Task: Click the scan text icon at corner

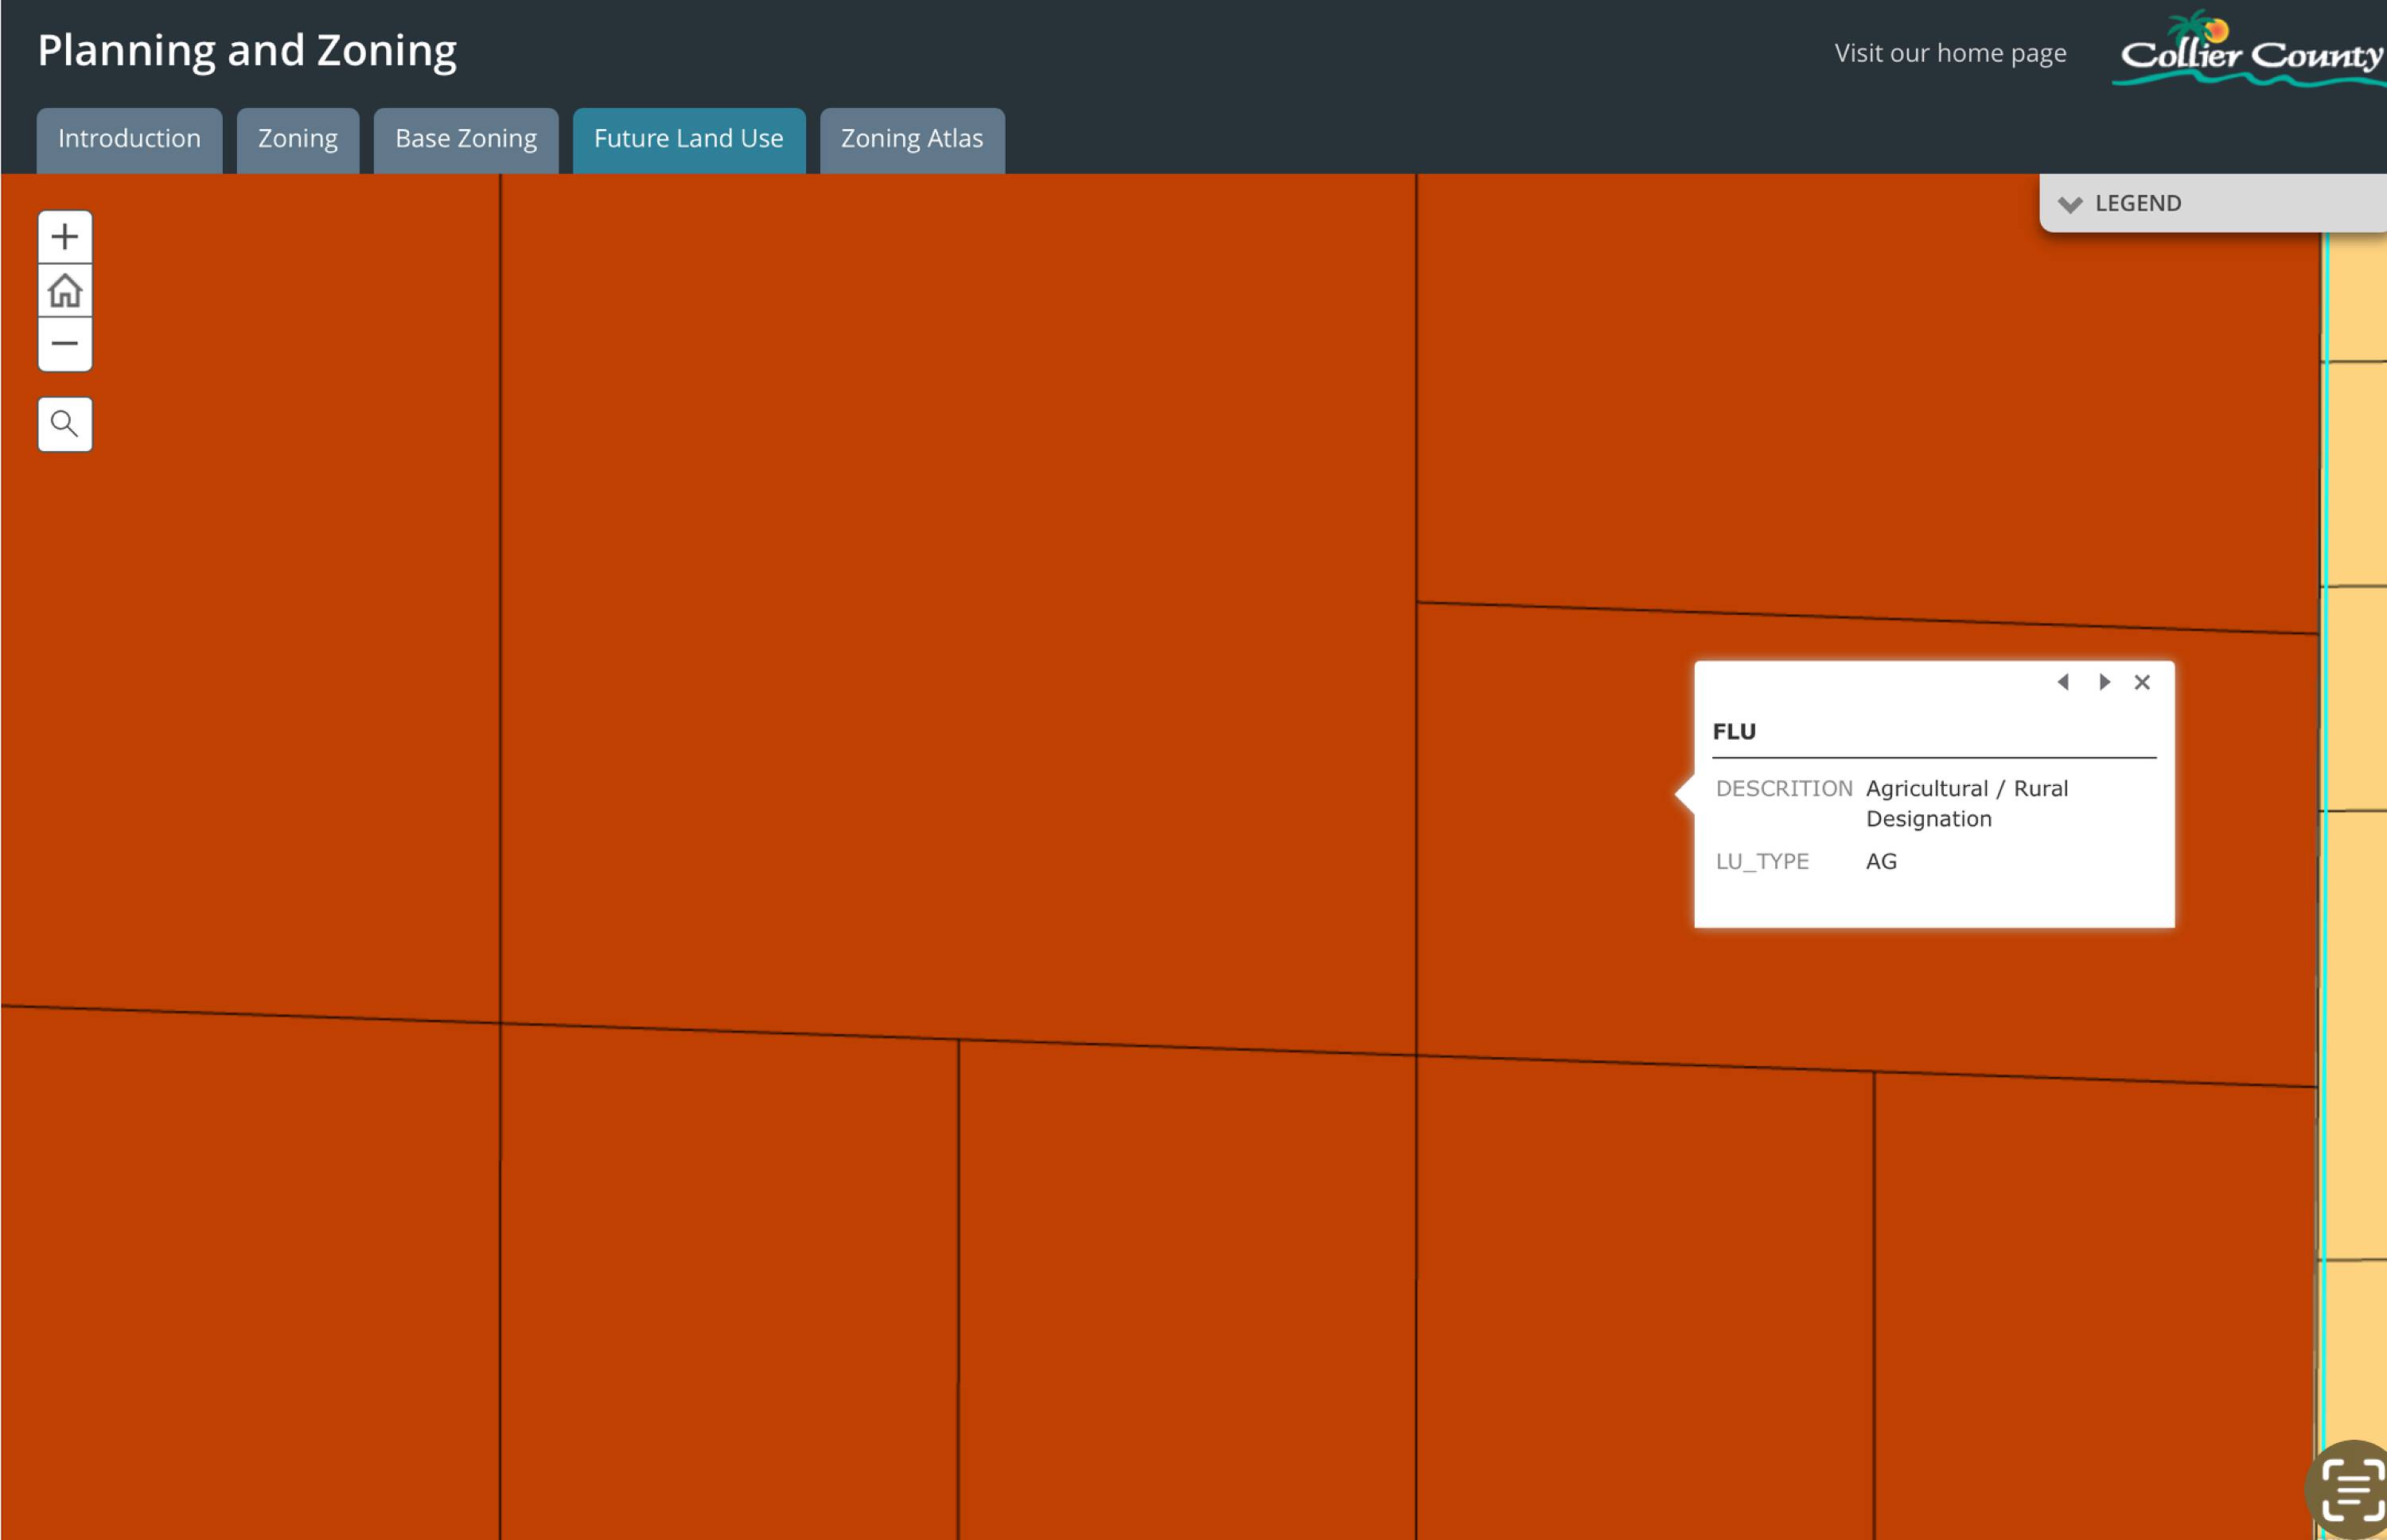Action: tap(2351, 1489)
